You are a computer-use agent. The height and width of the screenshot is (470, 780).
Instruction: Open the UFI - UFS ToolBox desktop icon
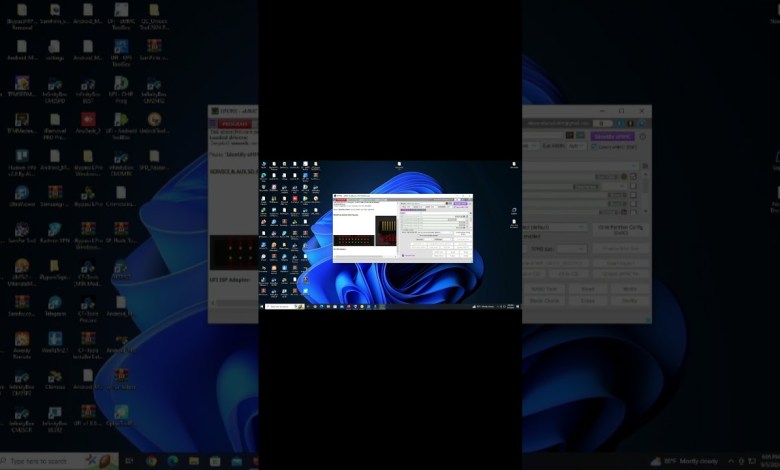click(x=120, y=48)
